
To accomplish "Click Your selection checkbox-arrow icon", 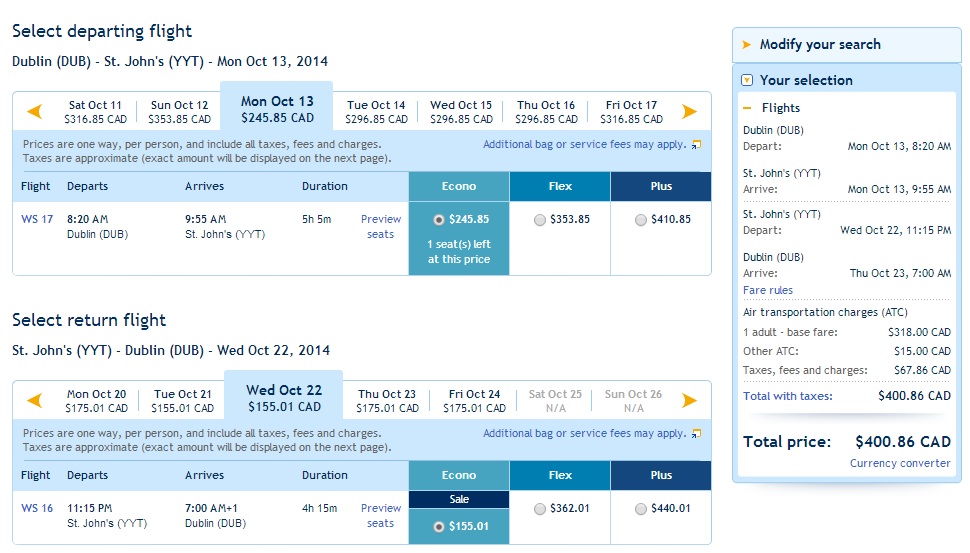I will click(x=747, y=80).
